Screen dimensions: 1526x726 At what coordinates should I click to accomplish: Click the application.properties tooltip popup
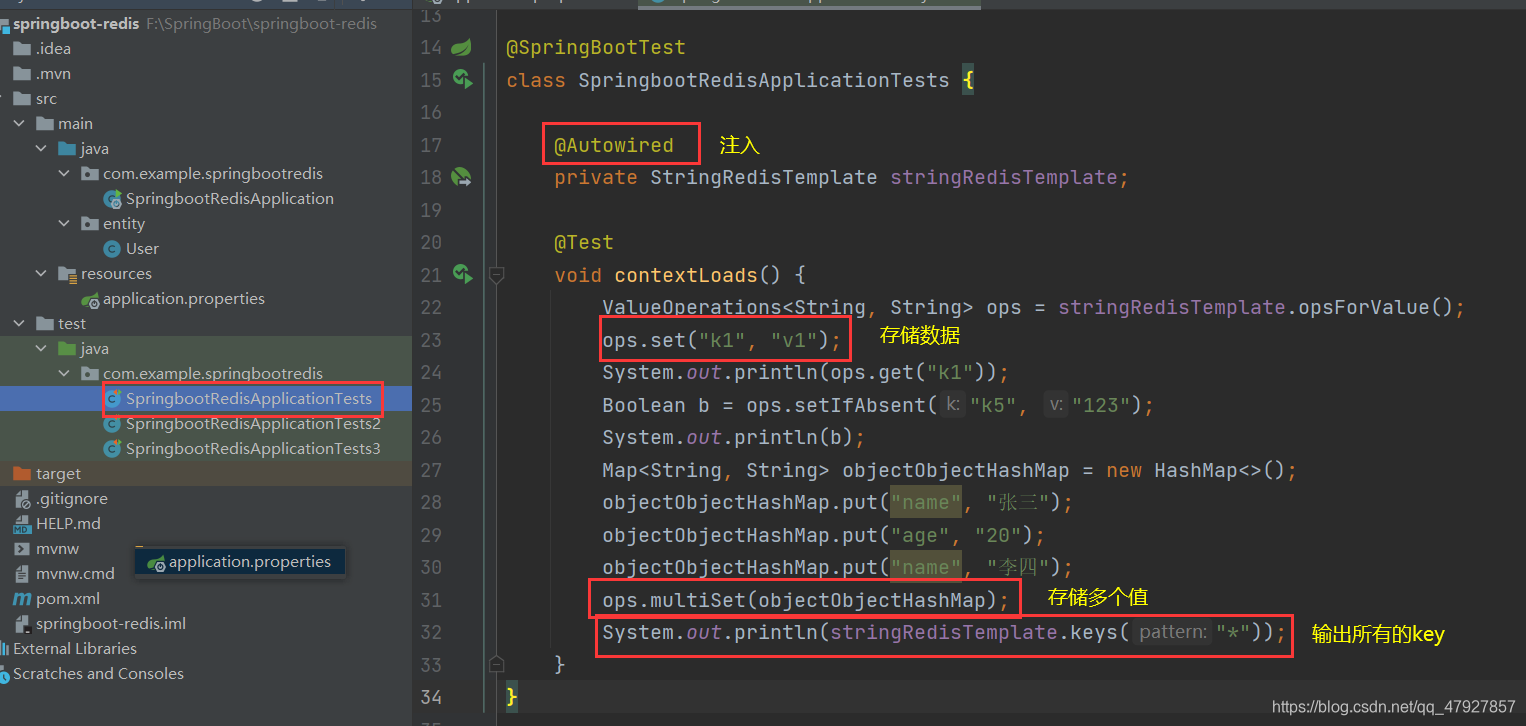coord(240,562)
